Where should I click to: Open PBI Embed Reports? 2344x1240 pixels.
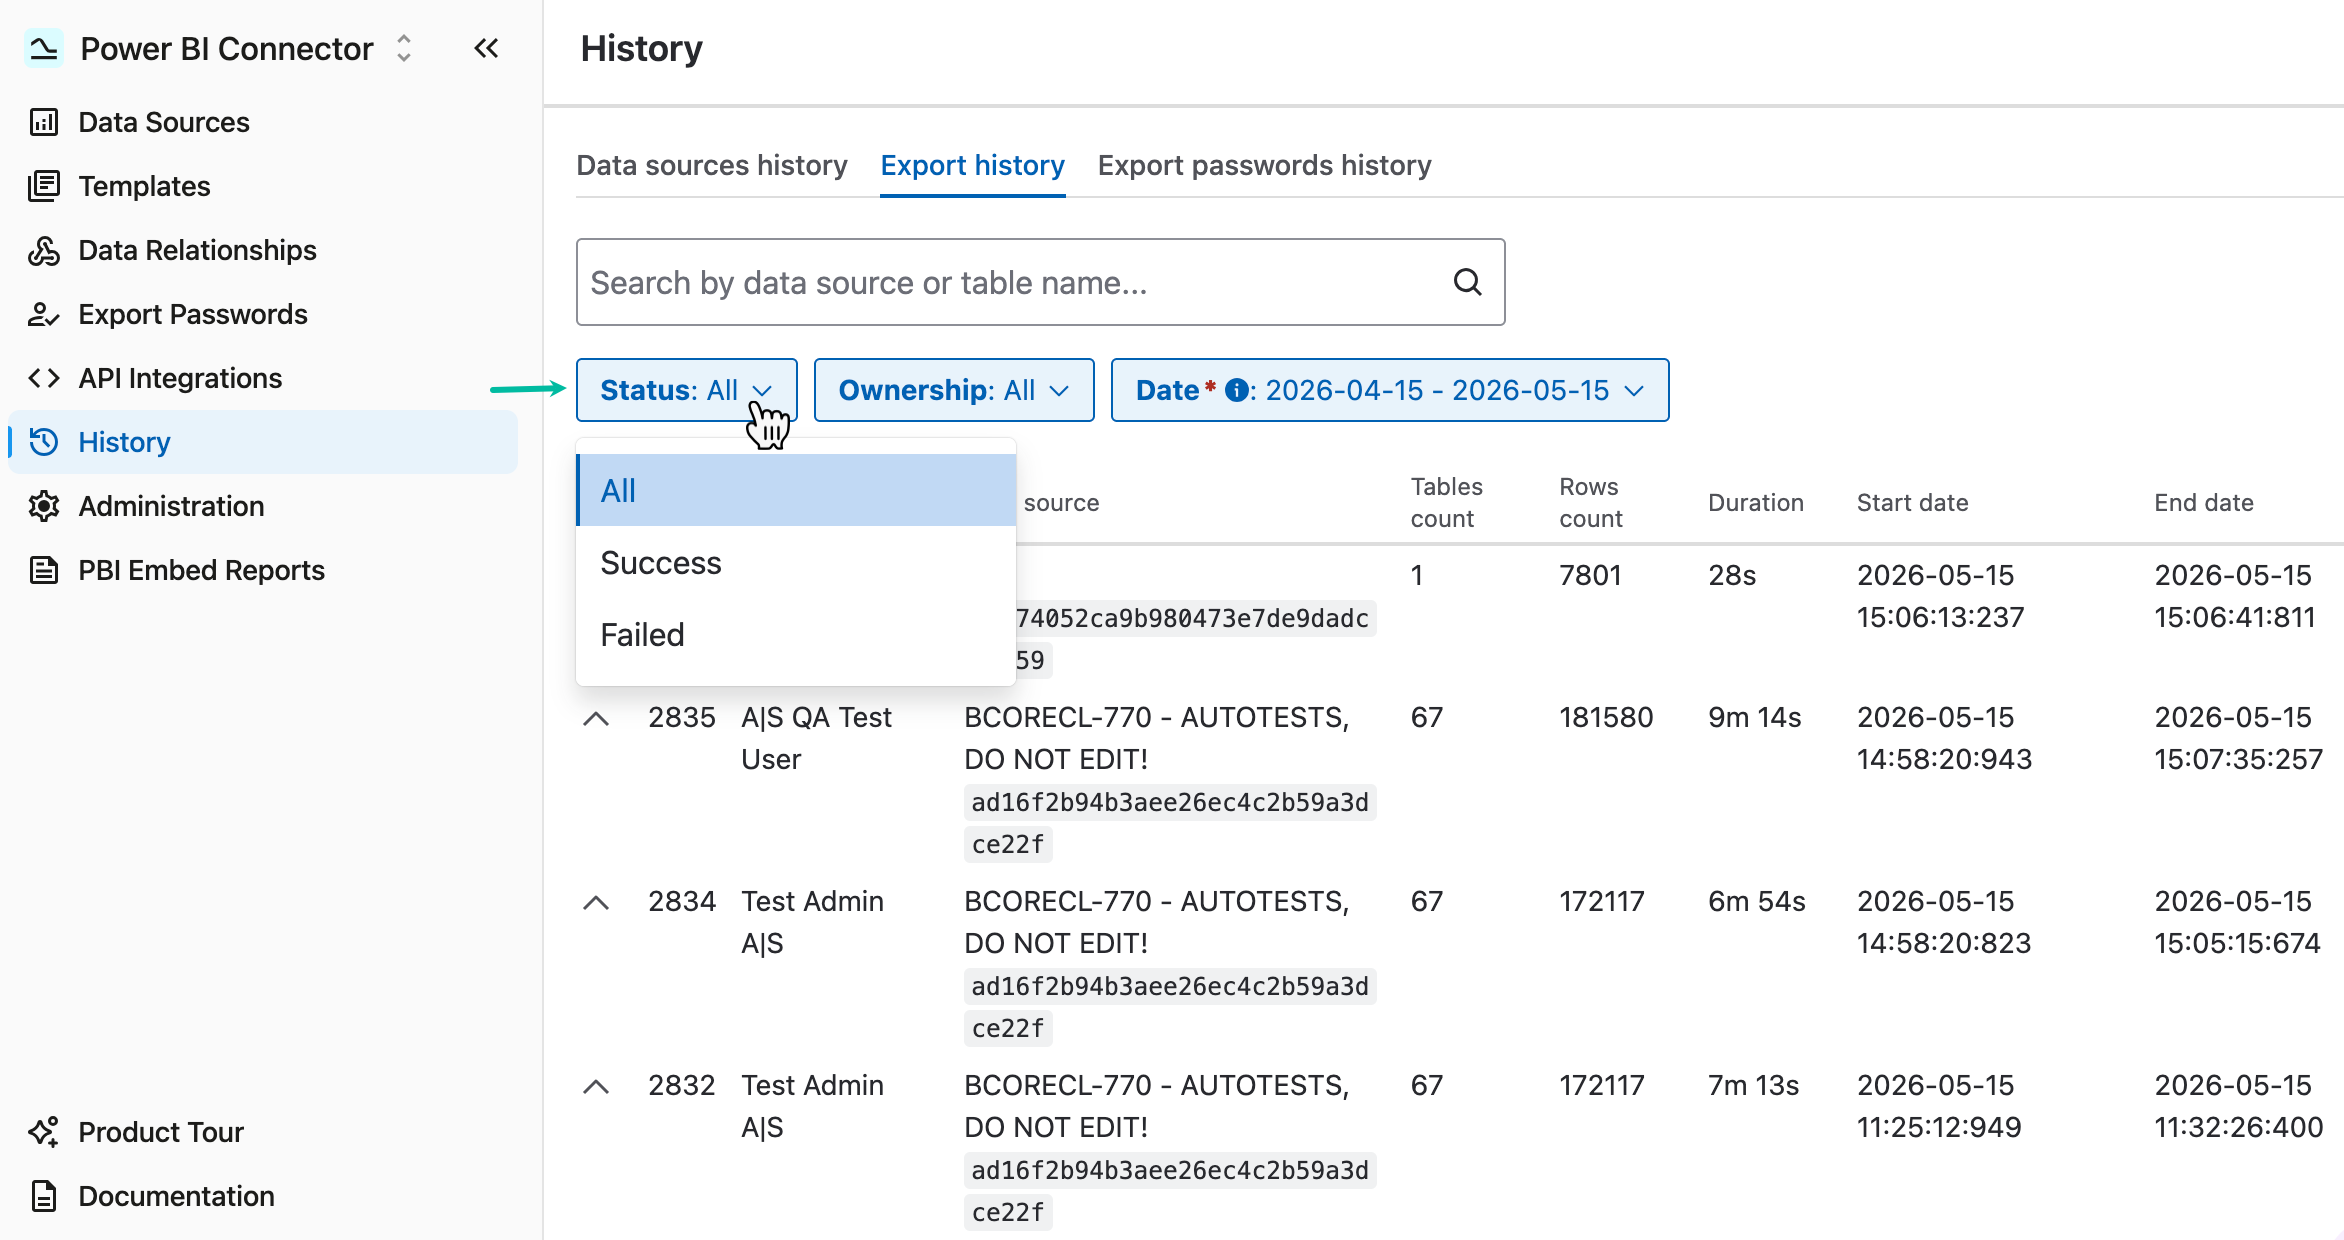coord(263,570)
